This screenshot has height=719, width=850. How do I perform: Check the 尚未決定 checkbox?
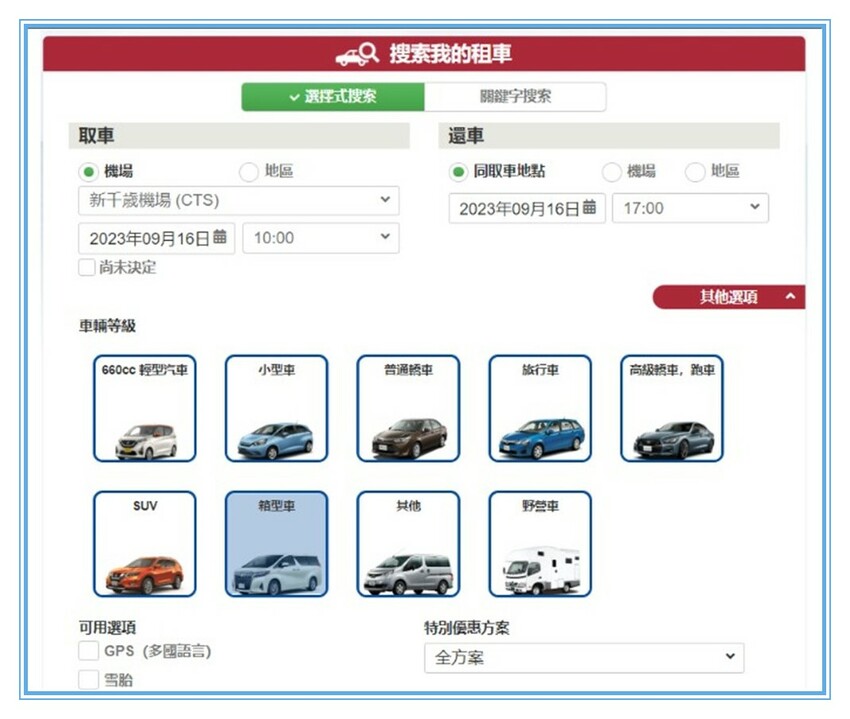(x=87, y=268)
